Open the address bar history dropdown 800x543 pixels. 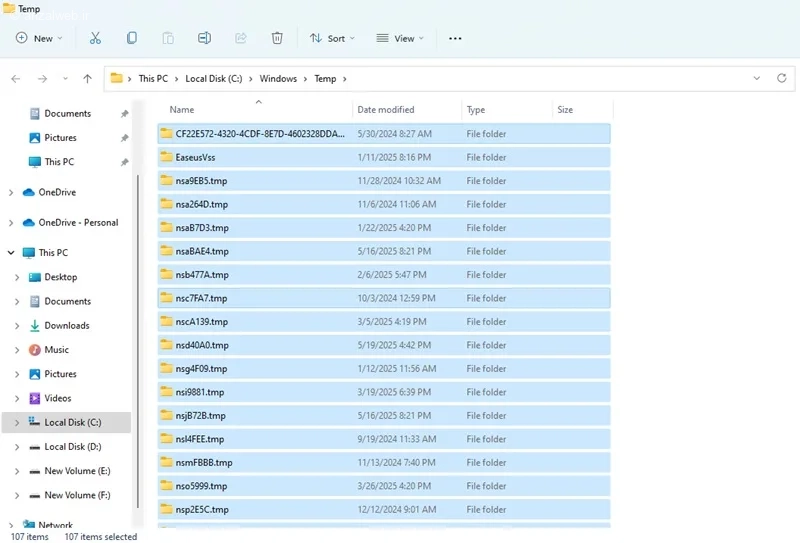[x=757, y=79]
